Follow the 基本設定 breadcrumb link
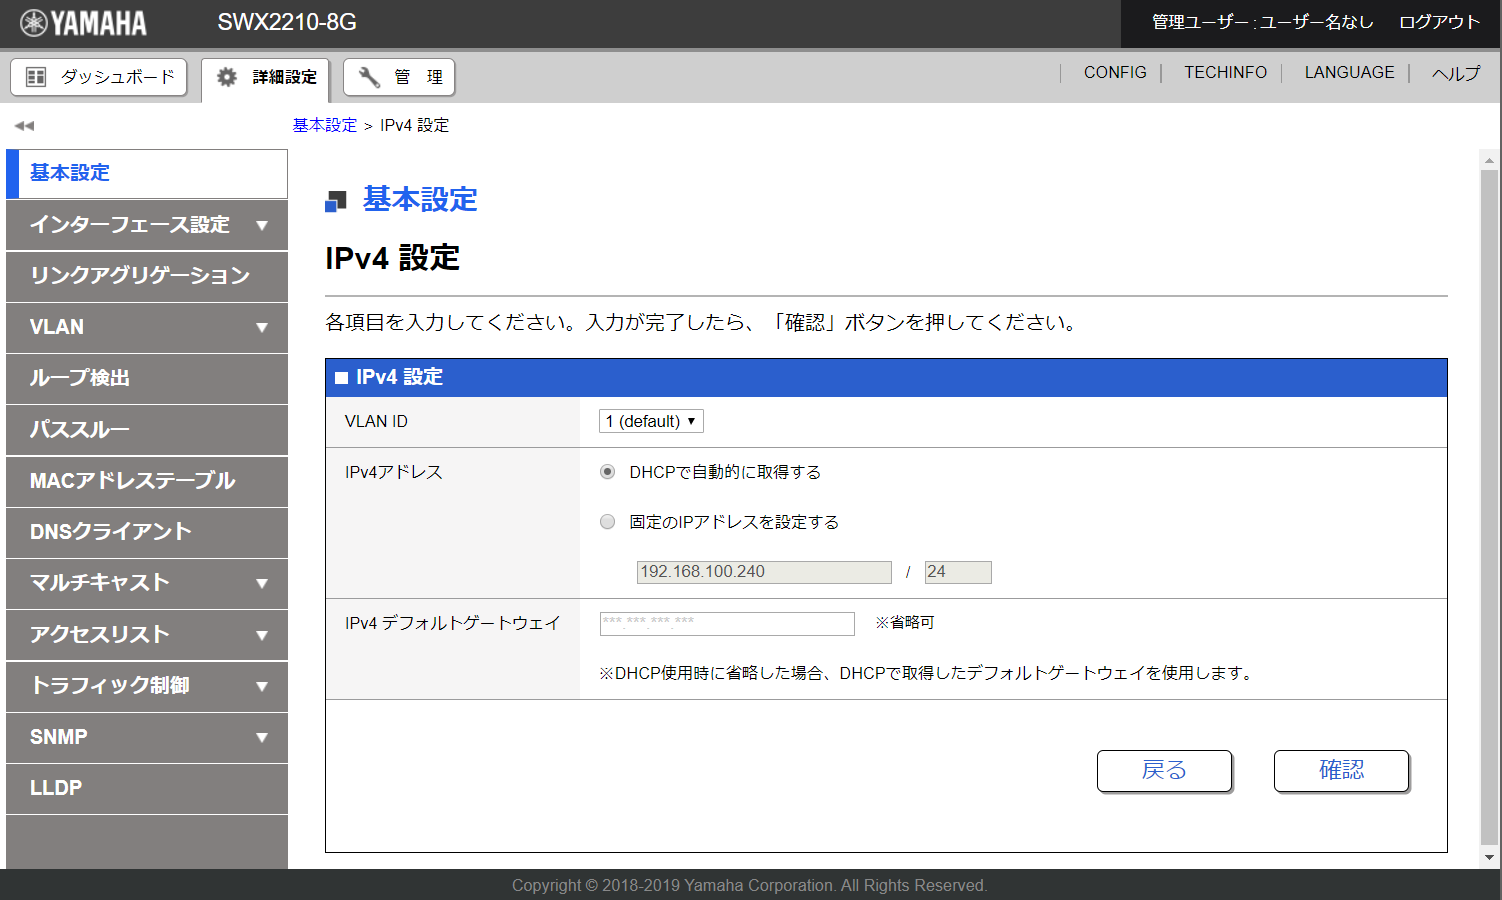The image size is (1502, 900). (x=323, y=125)
